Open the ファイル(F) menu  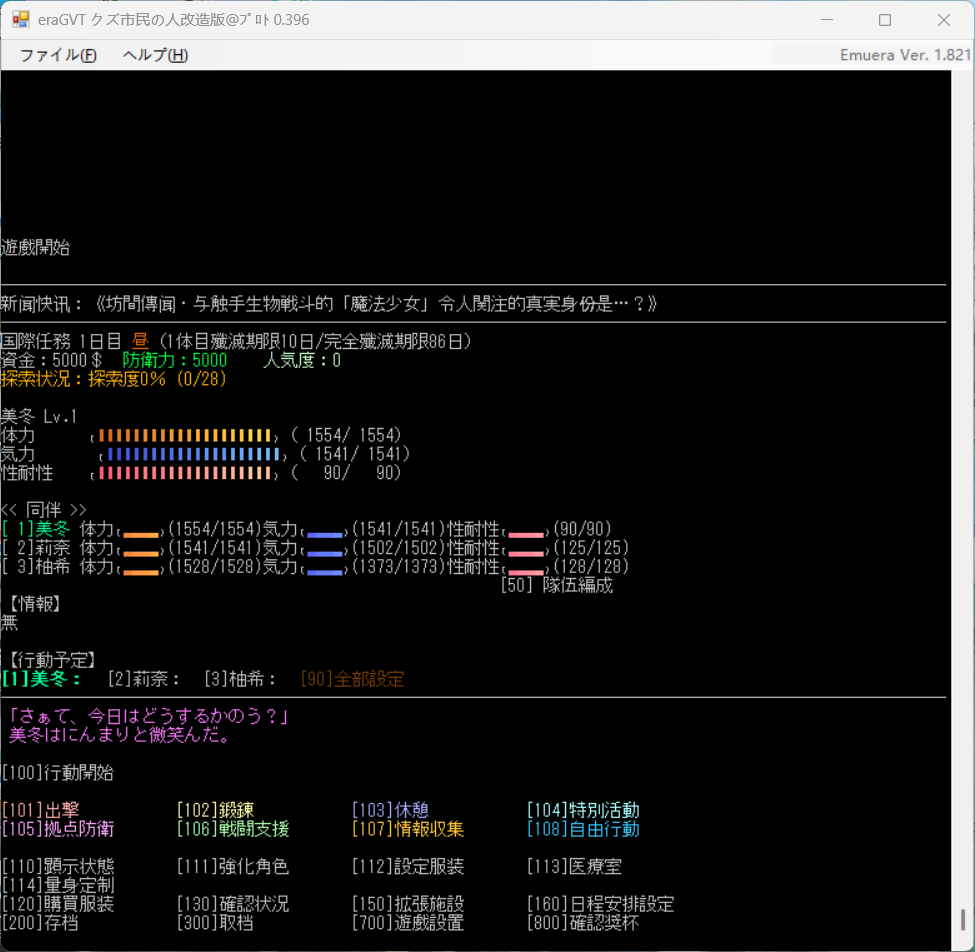(x=58, y=55)
